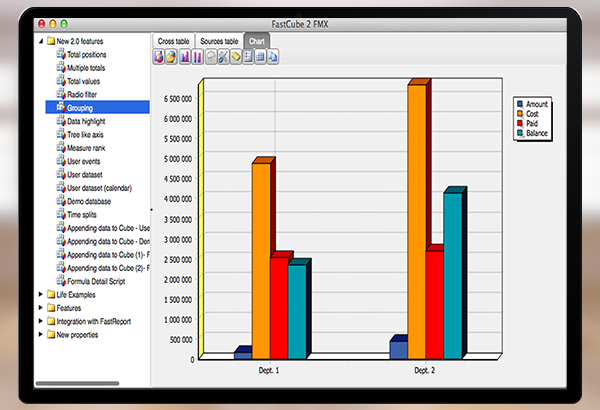Click the cube icon beside Measure rank
600x410 pixels.
[61, 148]
